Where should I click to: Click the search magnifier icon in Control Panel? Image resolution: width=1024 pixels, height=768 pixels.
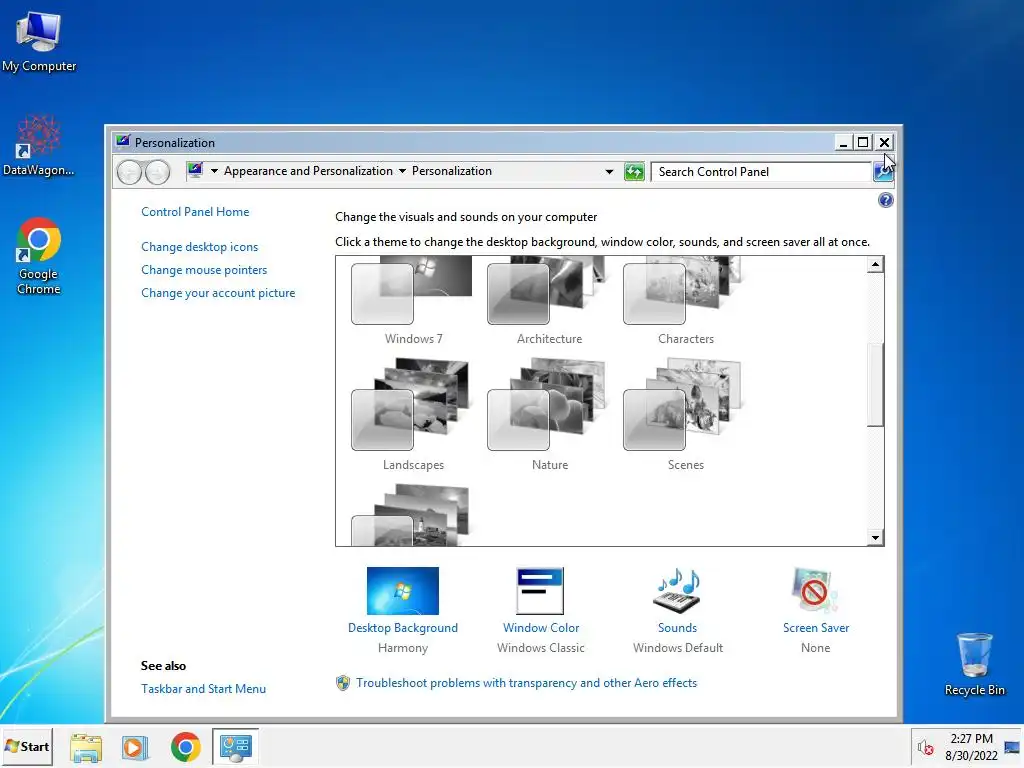[882, 172]
